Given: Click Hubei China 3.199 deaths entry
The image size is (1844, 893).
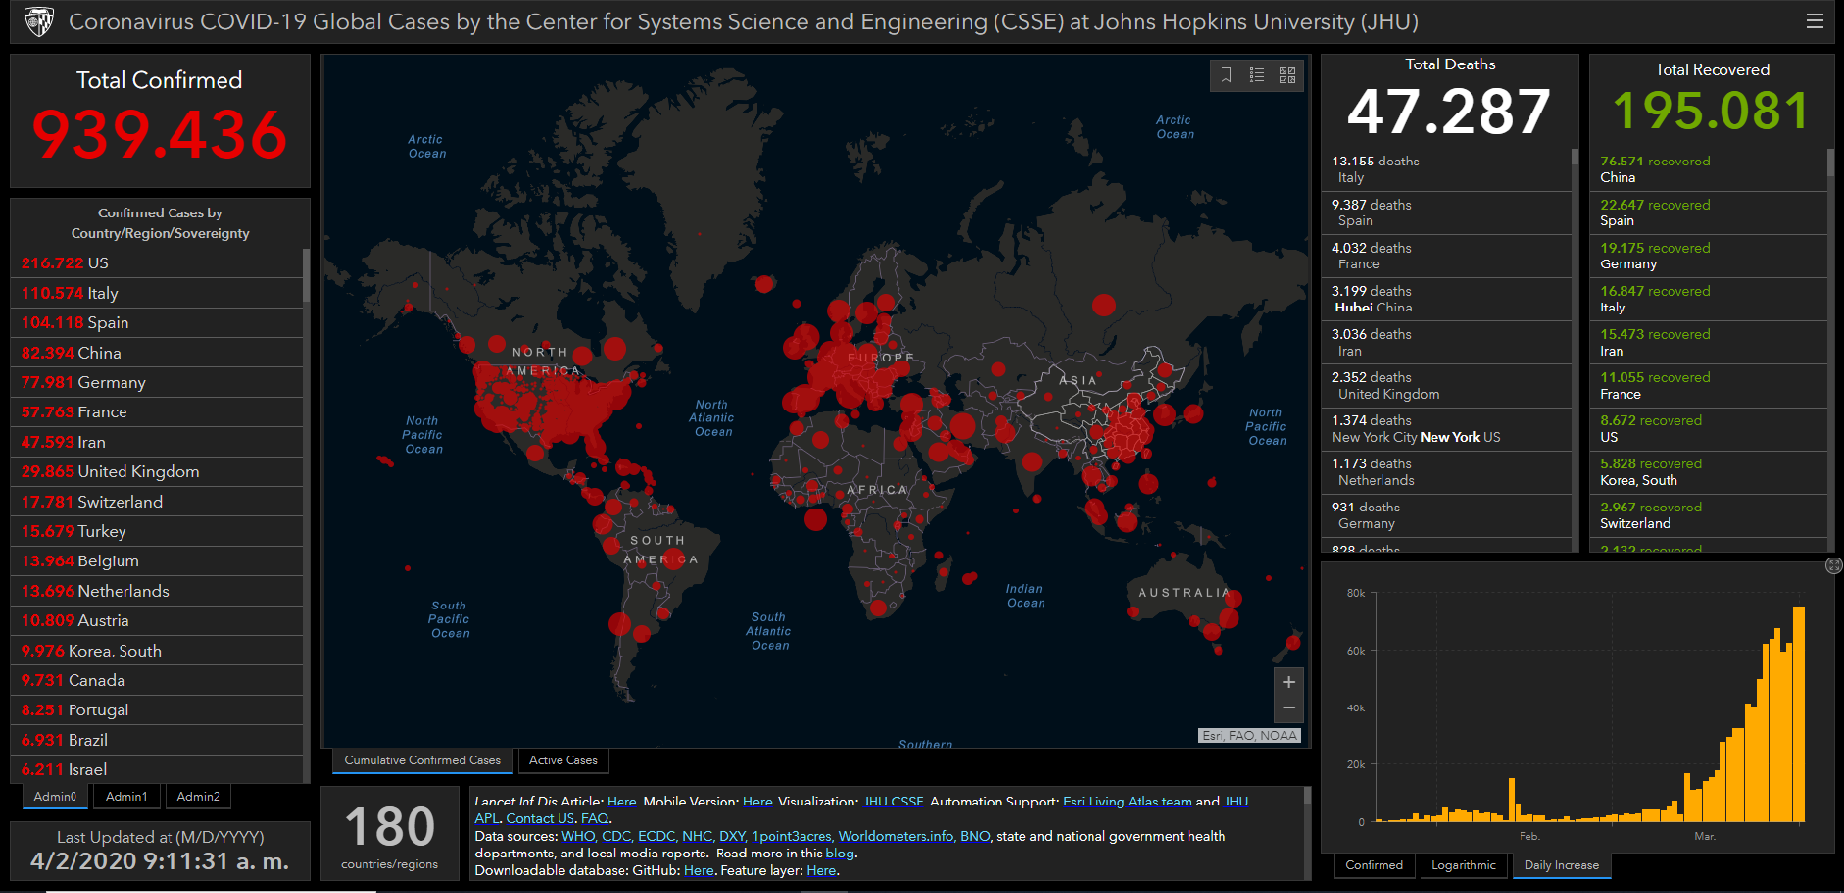Looking at the screenshot, I should [1446, 299].
